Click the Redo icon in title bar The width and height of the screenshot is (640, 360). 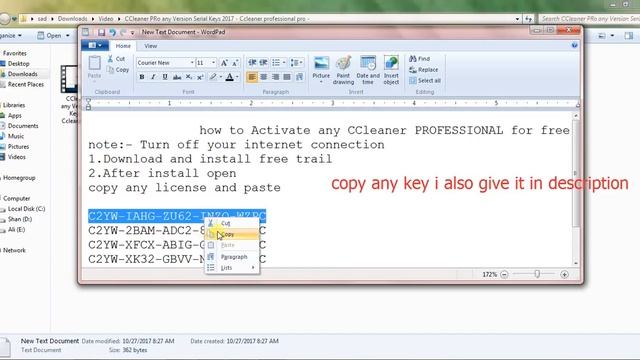[x=123, y=32]
